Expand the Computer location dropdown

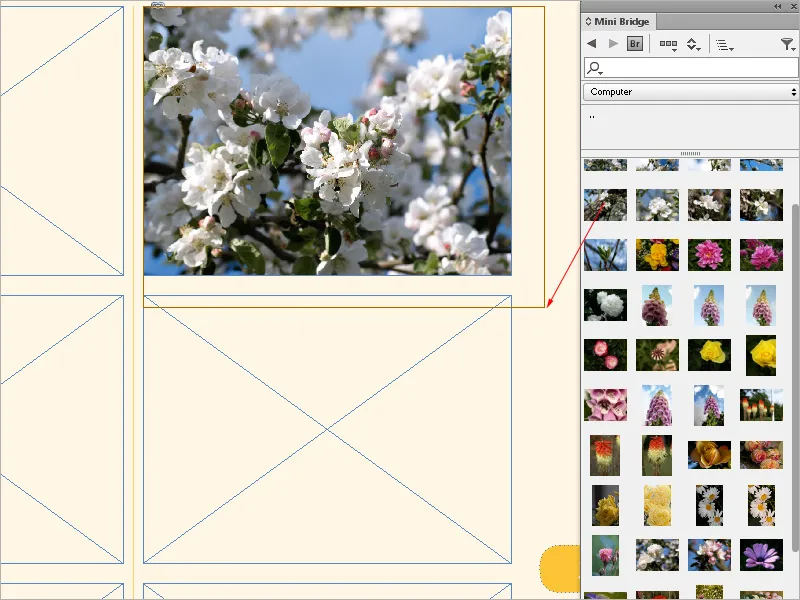[x=691, y=92]
